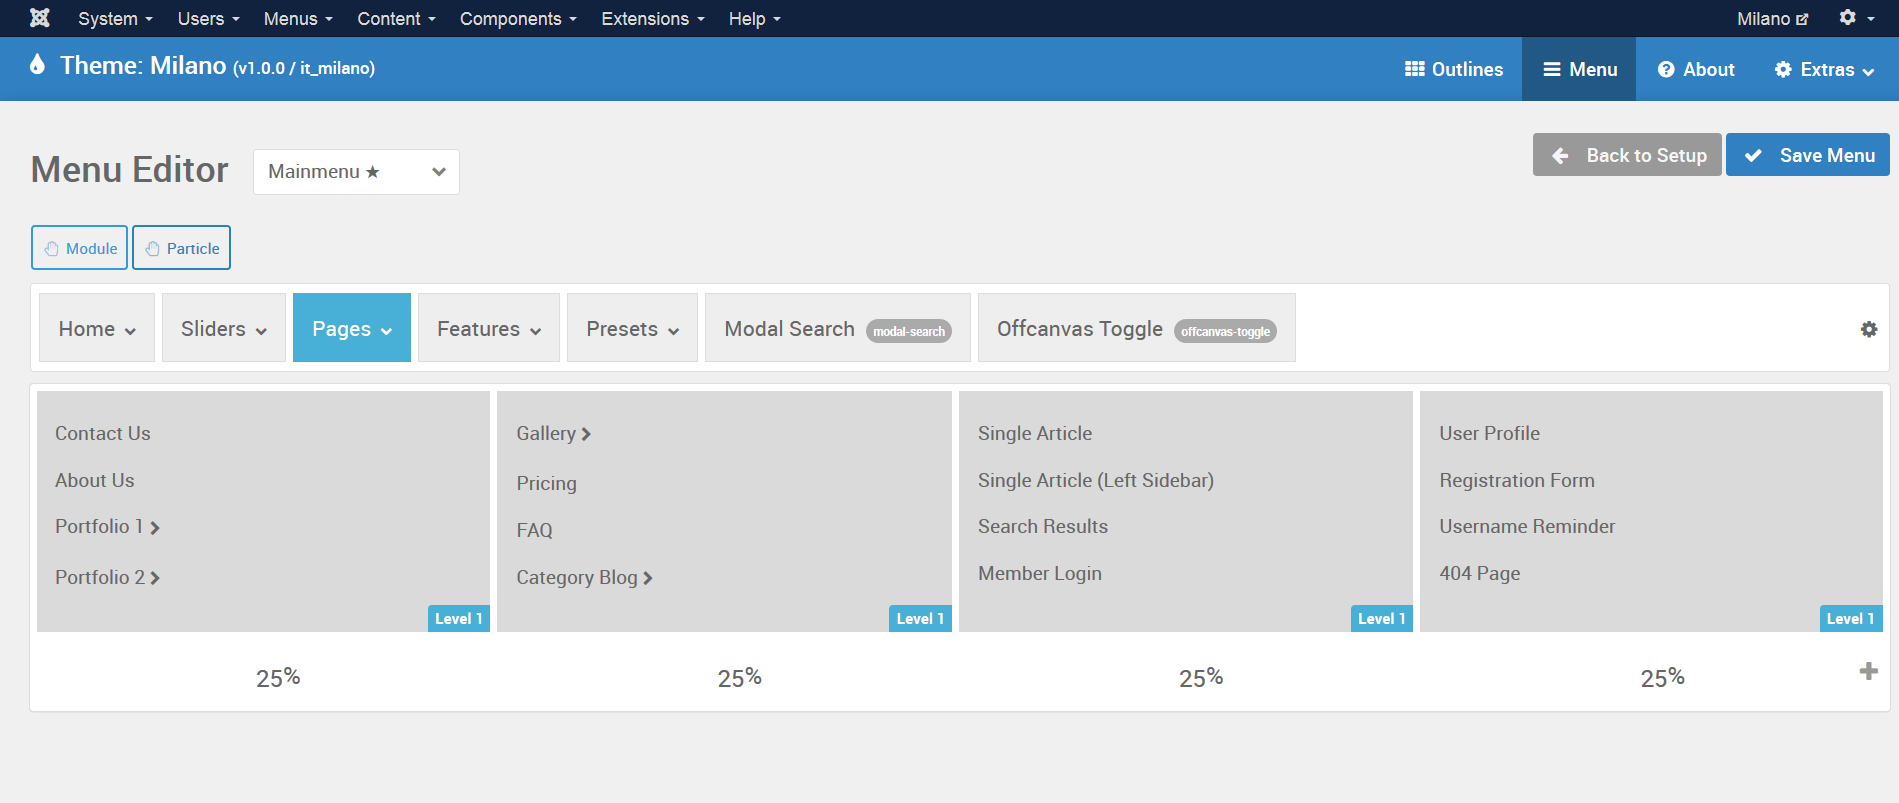This screenshot has height=803, width=1899.
Task: Open Milano site preview link
Action: [x=1771, y=19]
